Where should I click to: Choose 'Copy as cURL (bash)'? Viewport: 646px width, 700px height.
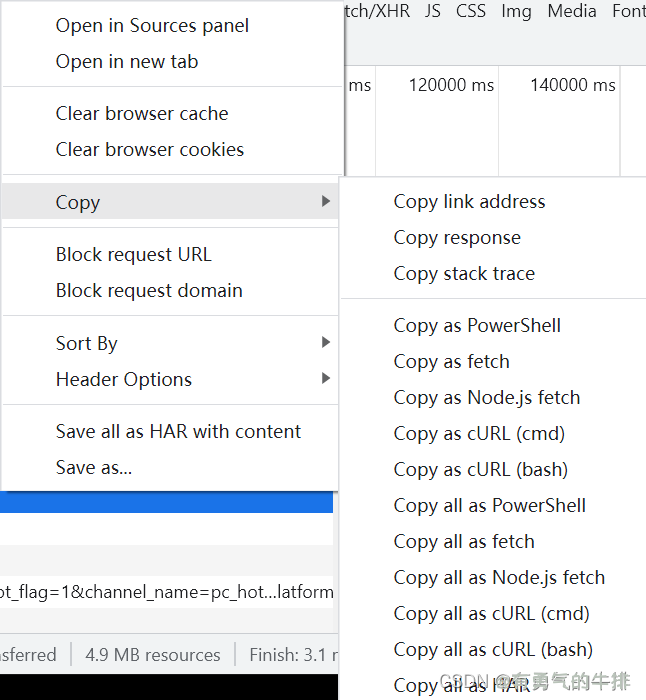(x=480, y=470)
